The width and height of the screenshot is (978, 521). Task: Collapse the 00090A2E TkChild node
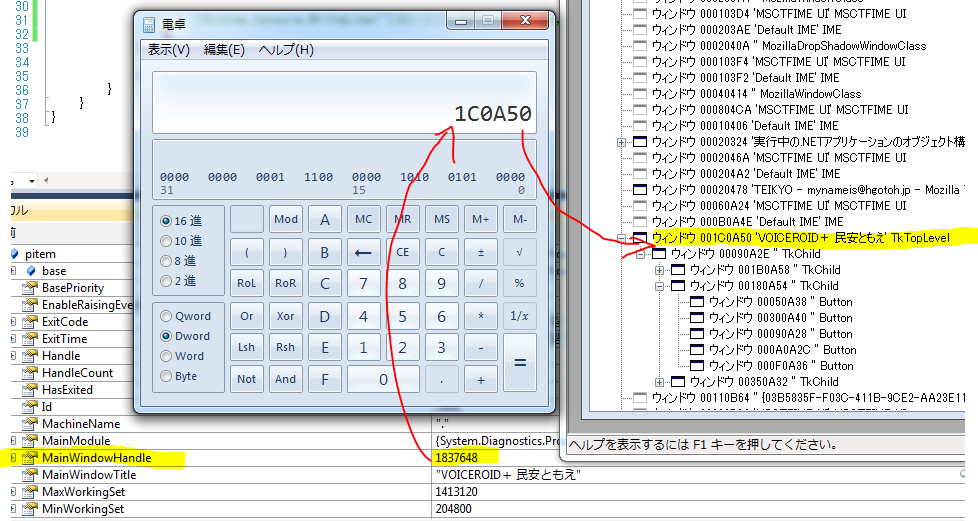pyautogui.click(x=640, y=254)
